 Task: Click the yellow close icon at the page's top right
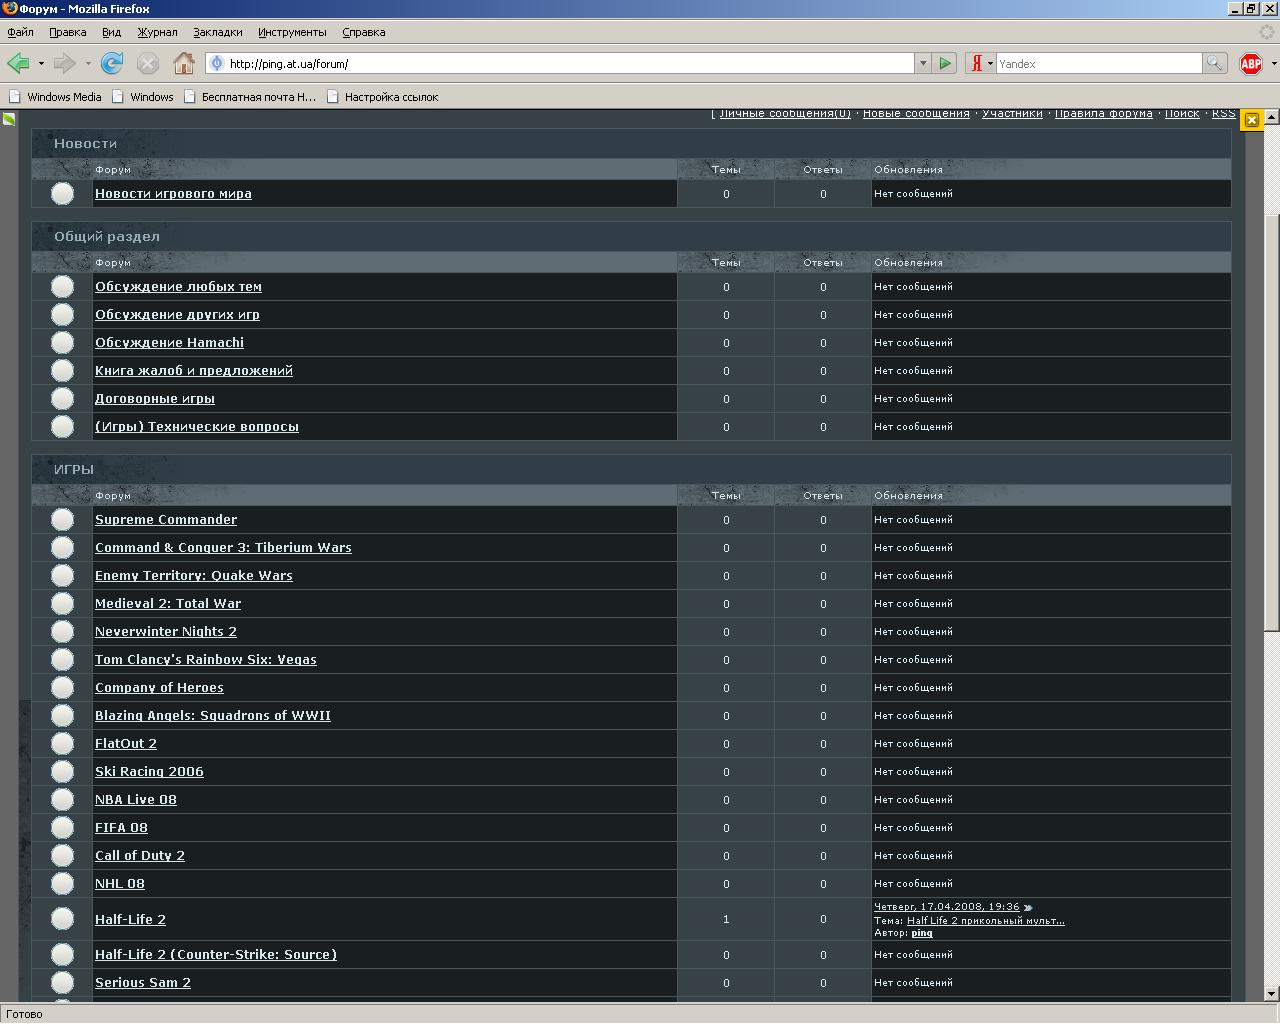coord(1251,120)
